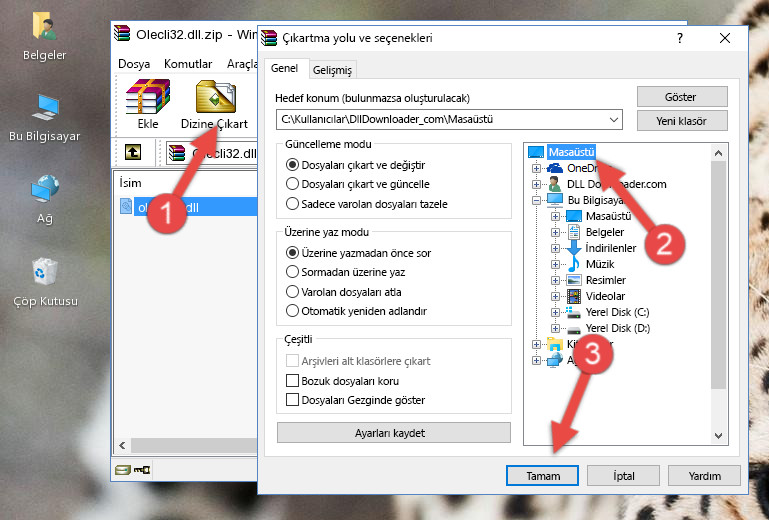Click the drive icon in WinRAR status bar

[123, 470]
